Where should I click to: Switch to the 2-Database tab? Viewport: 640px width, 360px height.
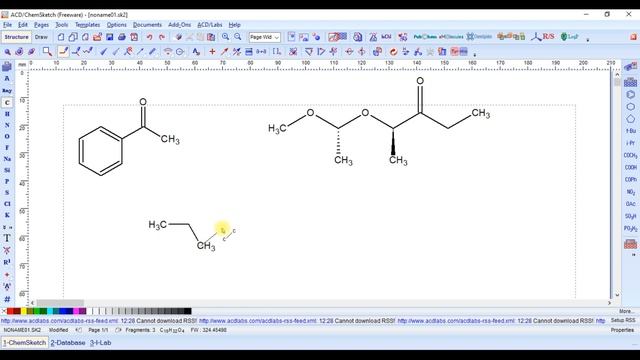point(68,343)
